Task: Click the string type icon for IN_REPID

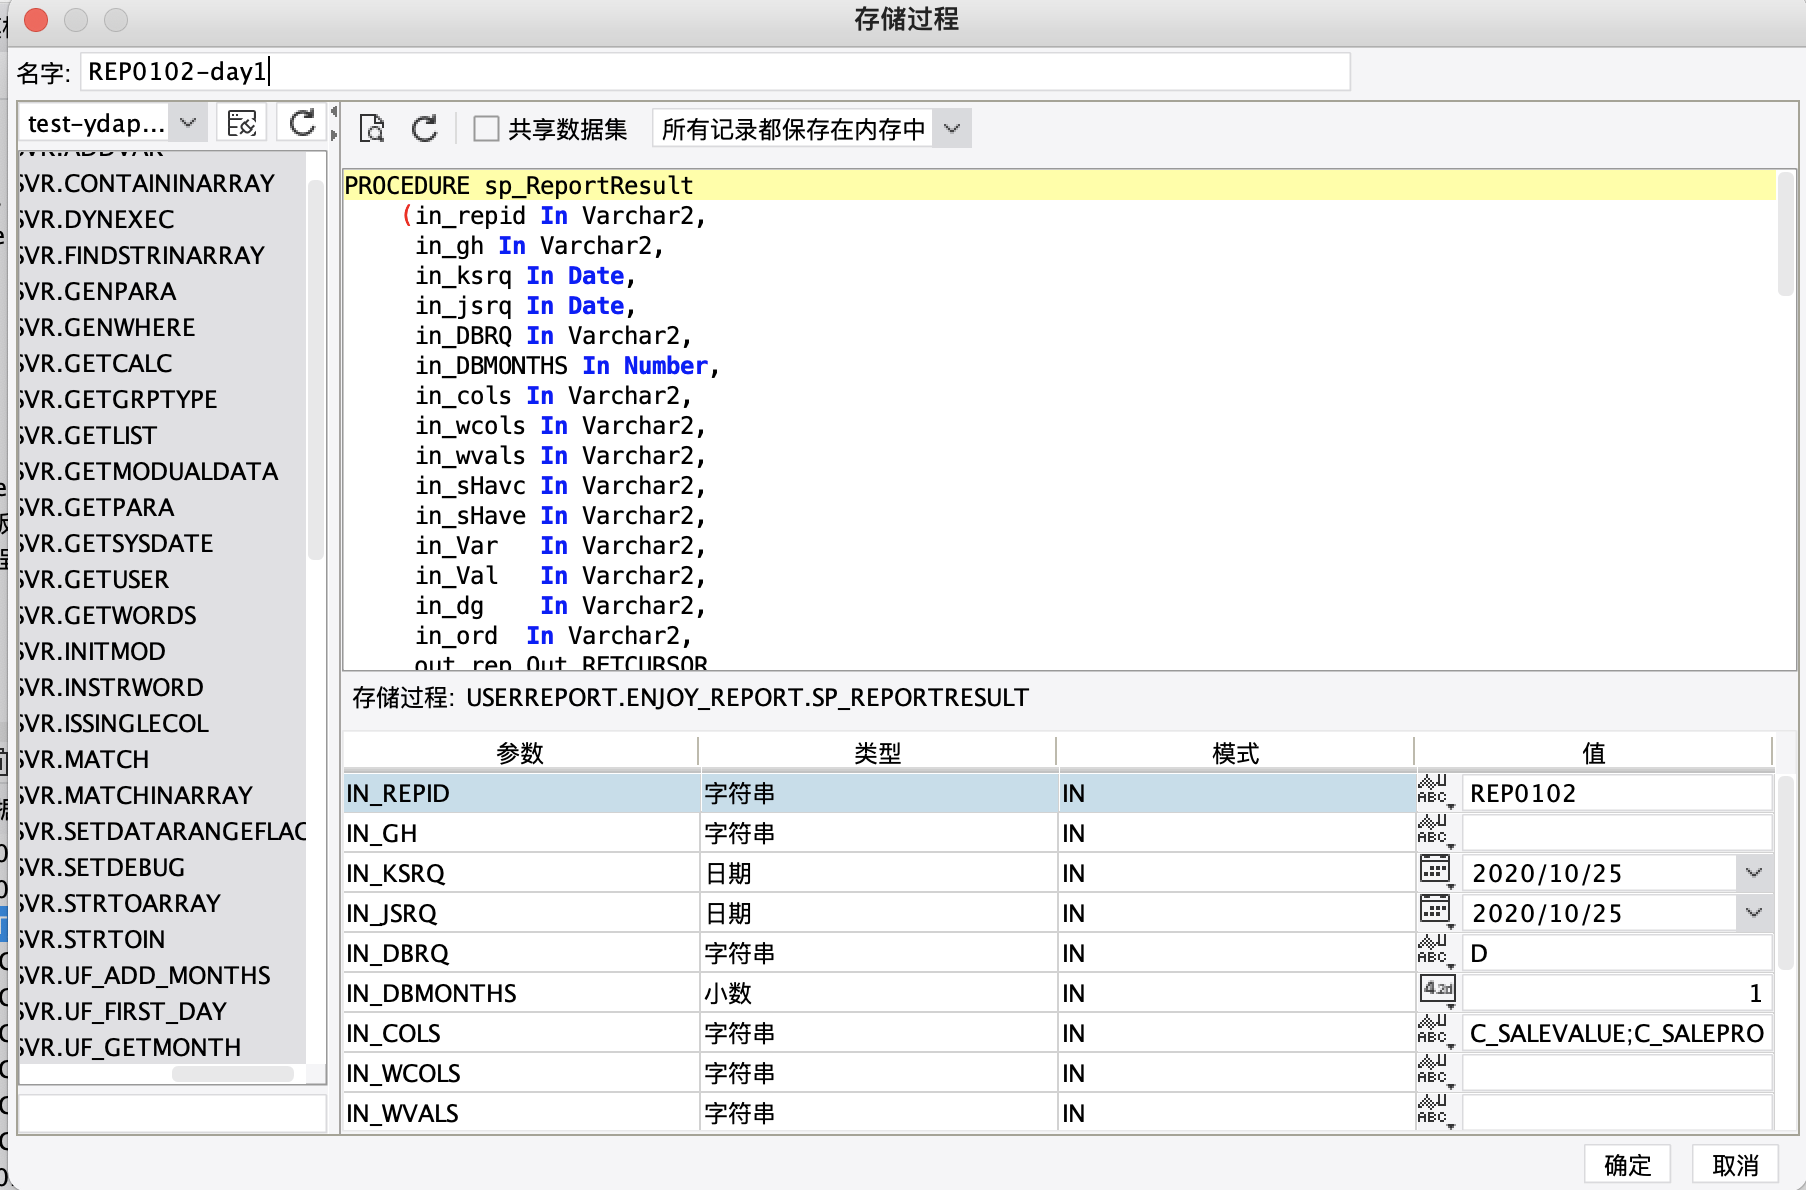Action: point(1434,791)
